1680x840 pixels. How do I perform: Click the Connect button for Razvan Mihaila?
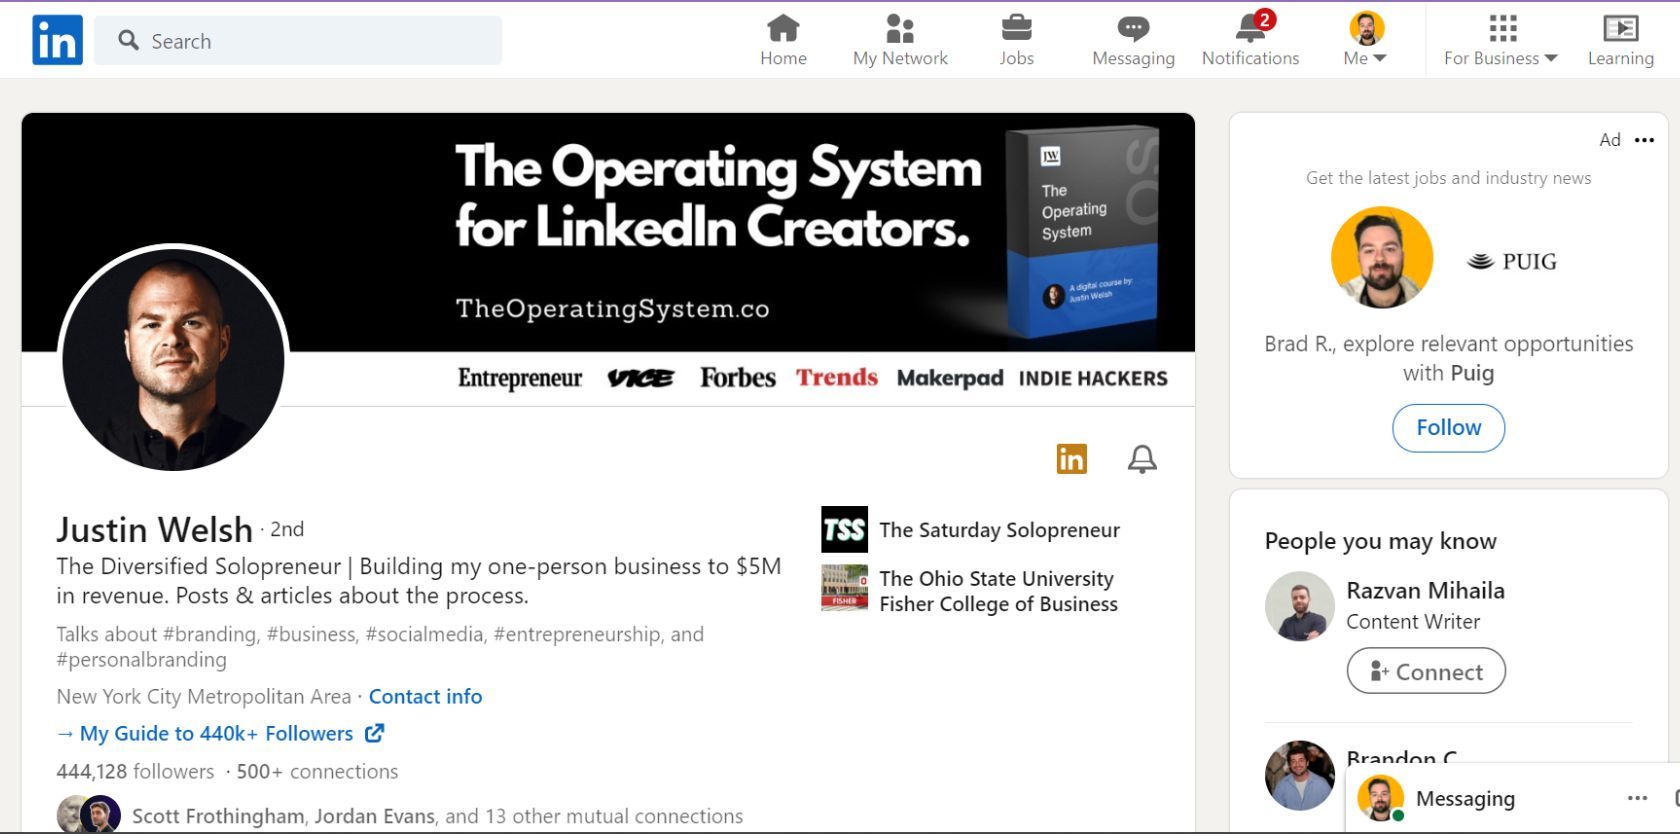(1426, 671)
